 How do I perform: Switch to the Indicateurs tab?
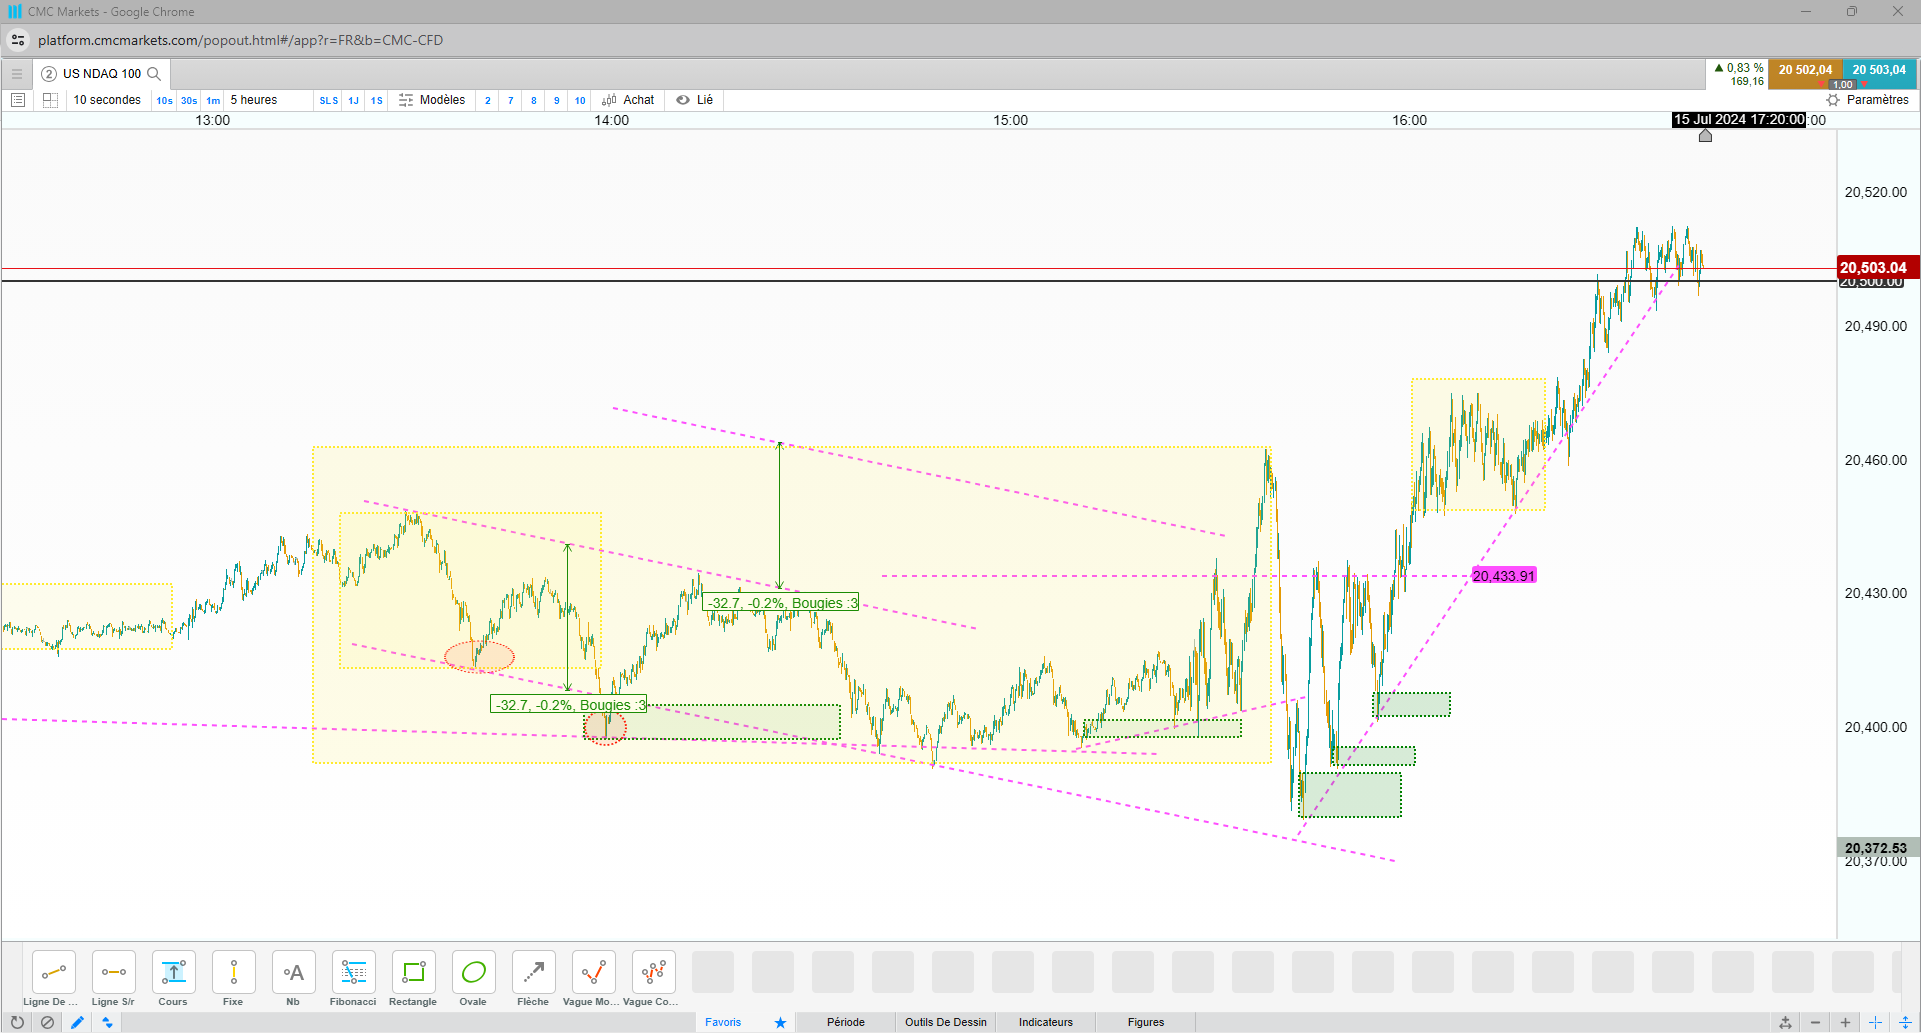[x=1046, y=1022]
